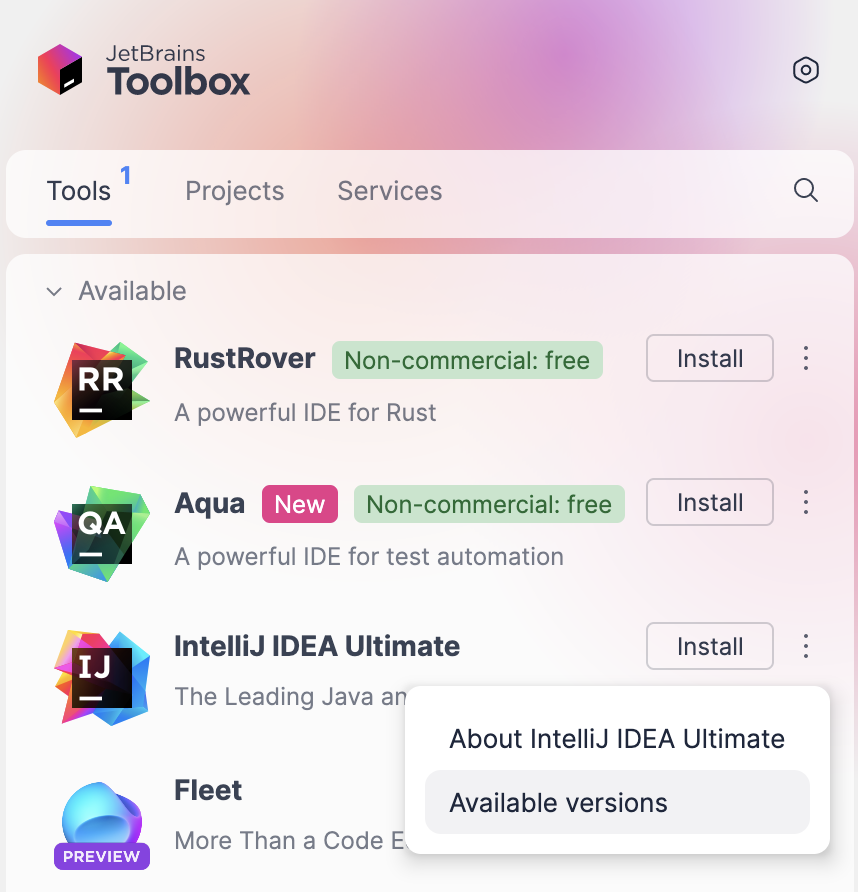The height and width of the screenshot is (892, 858).
Task: Click the Aqua QA icon
Action: [x=102, y=534]
